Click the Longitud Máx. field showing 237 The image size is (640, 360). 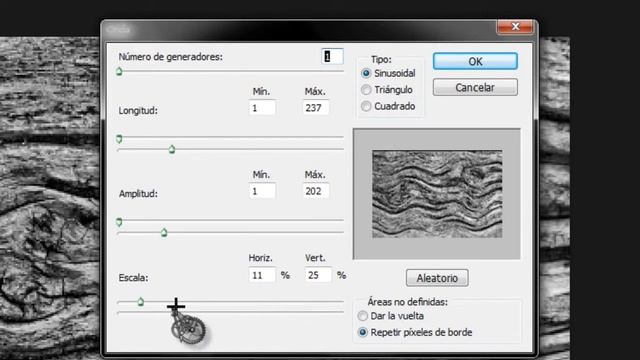316,108
